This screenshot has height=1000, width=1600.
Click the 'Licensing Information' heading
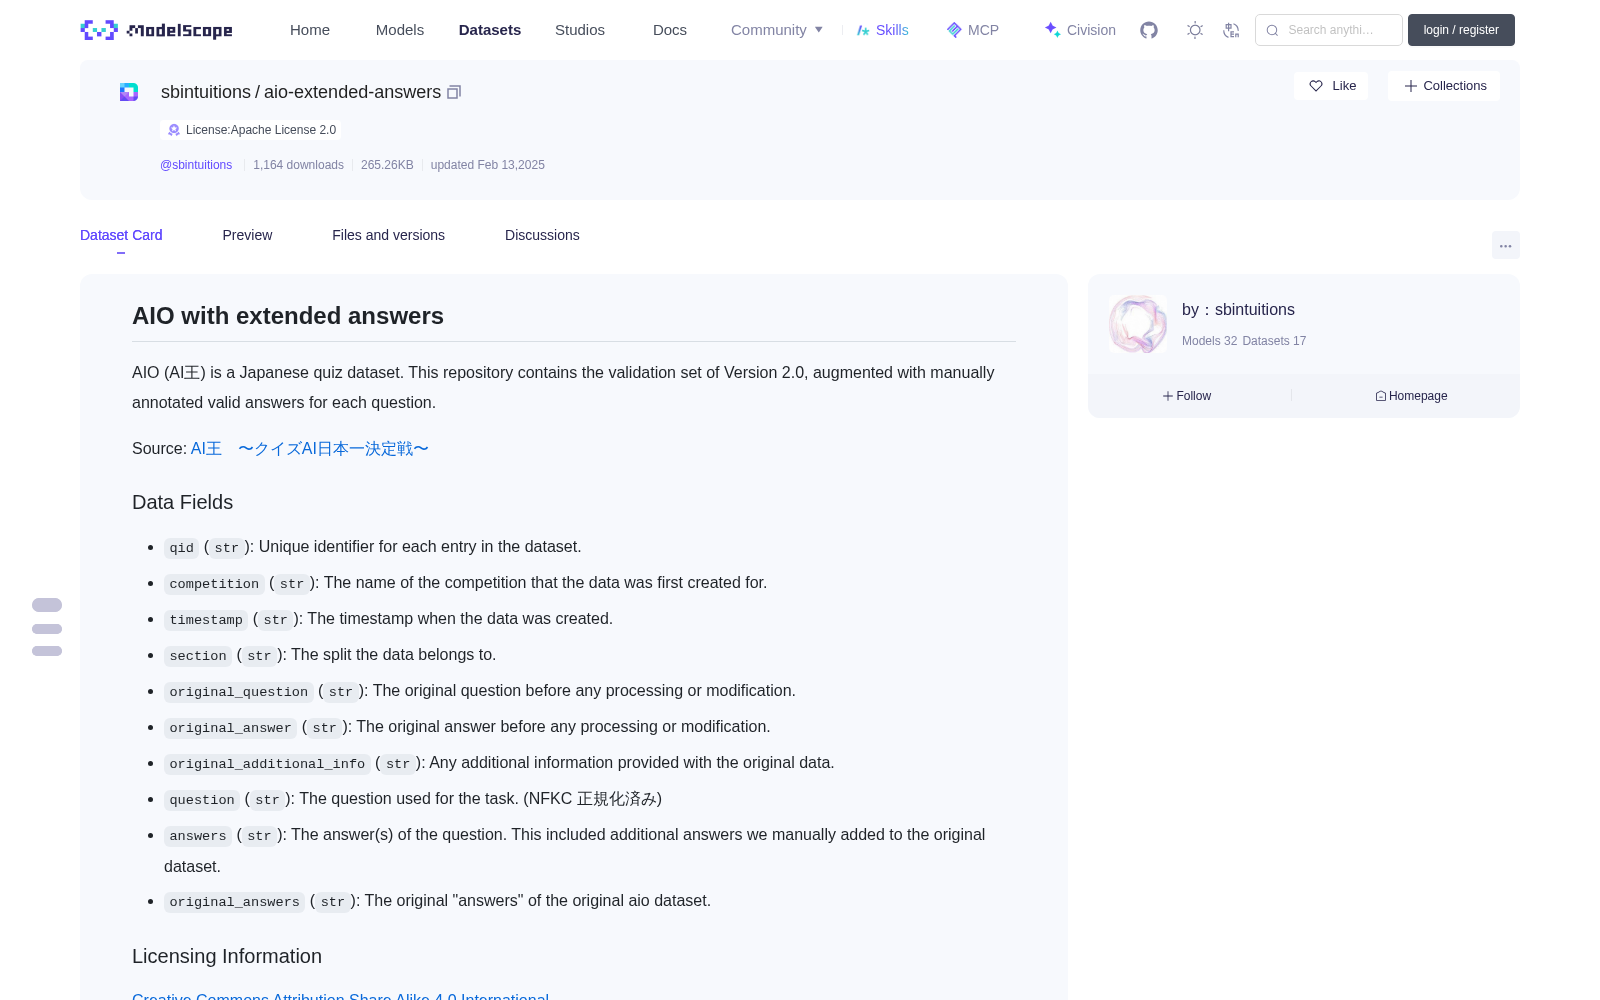tap(227, 957)
